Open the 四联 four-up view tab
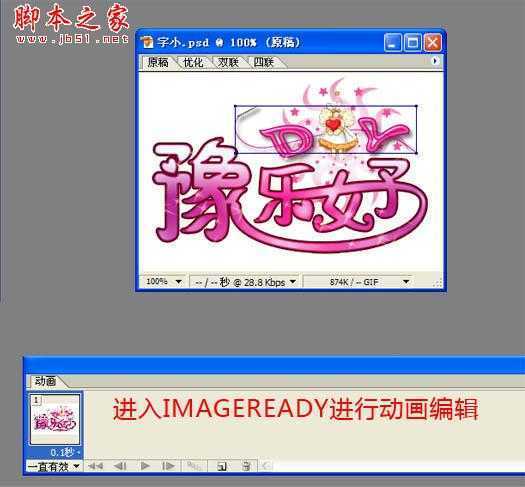Viewport: 525px width, 487px height. click(x=264, y=62)
